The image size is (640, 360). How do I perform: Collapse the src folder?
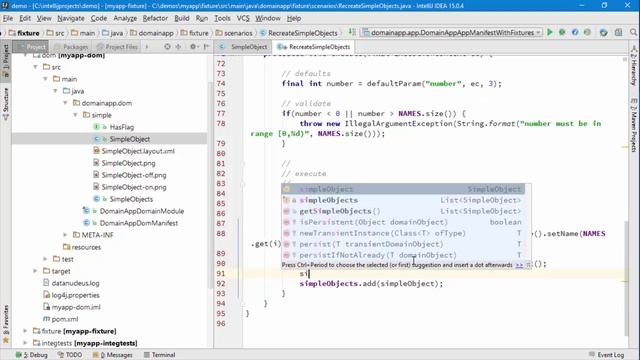[36, 67]
